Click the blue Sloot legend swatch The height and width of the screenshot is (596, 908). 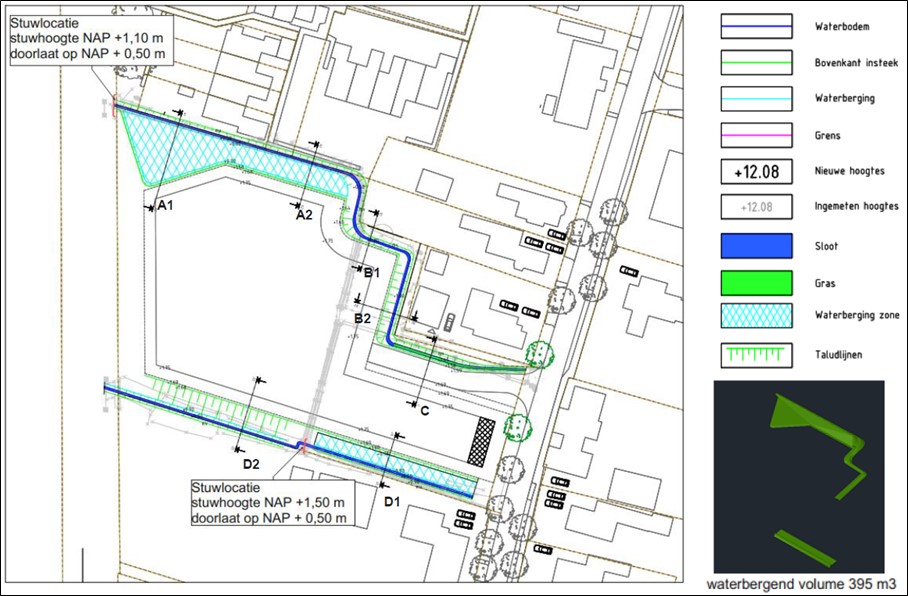point(756,246)
